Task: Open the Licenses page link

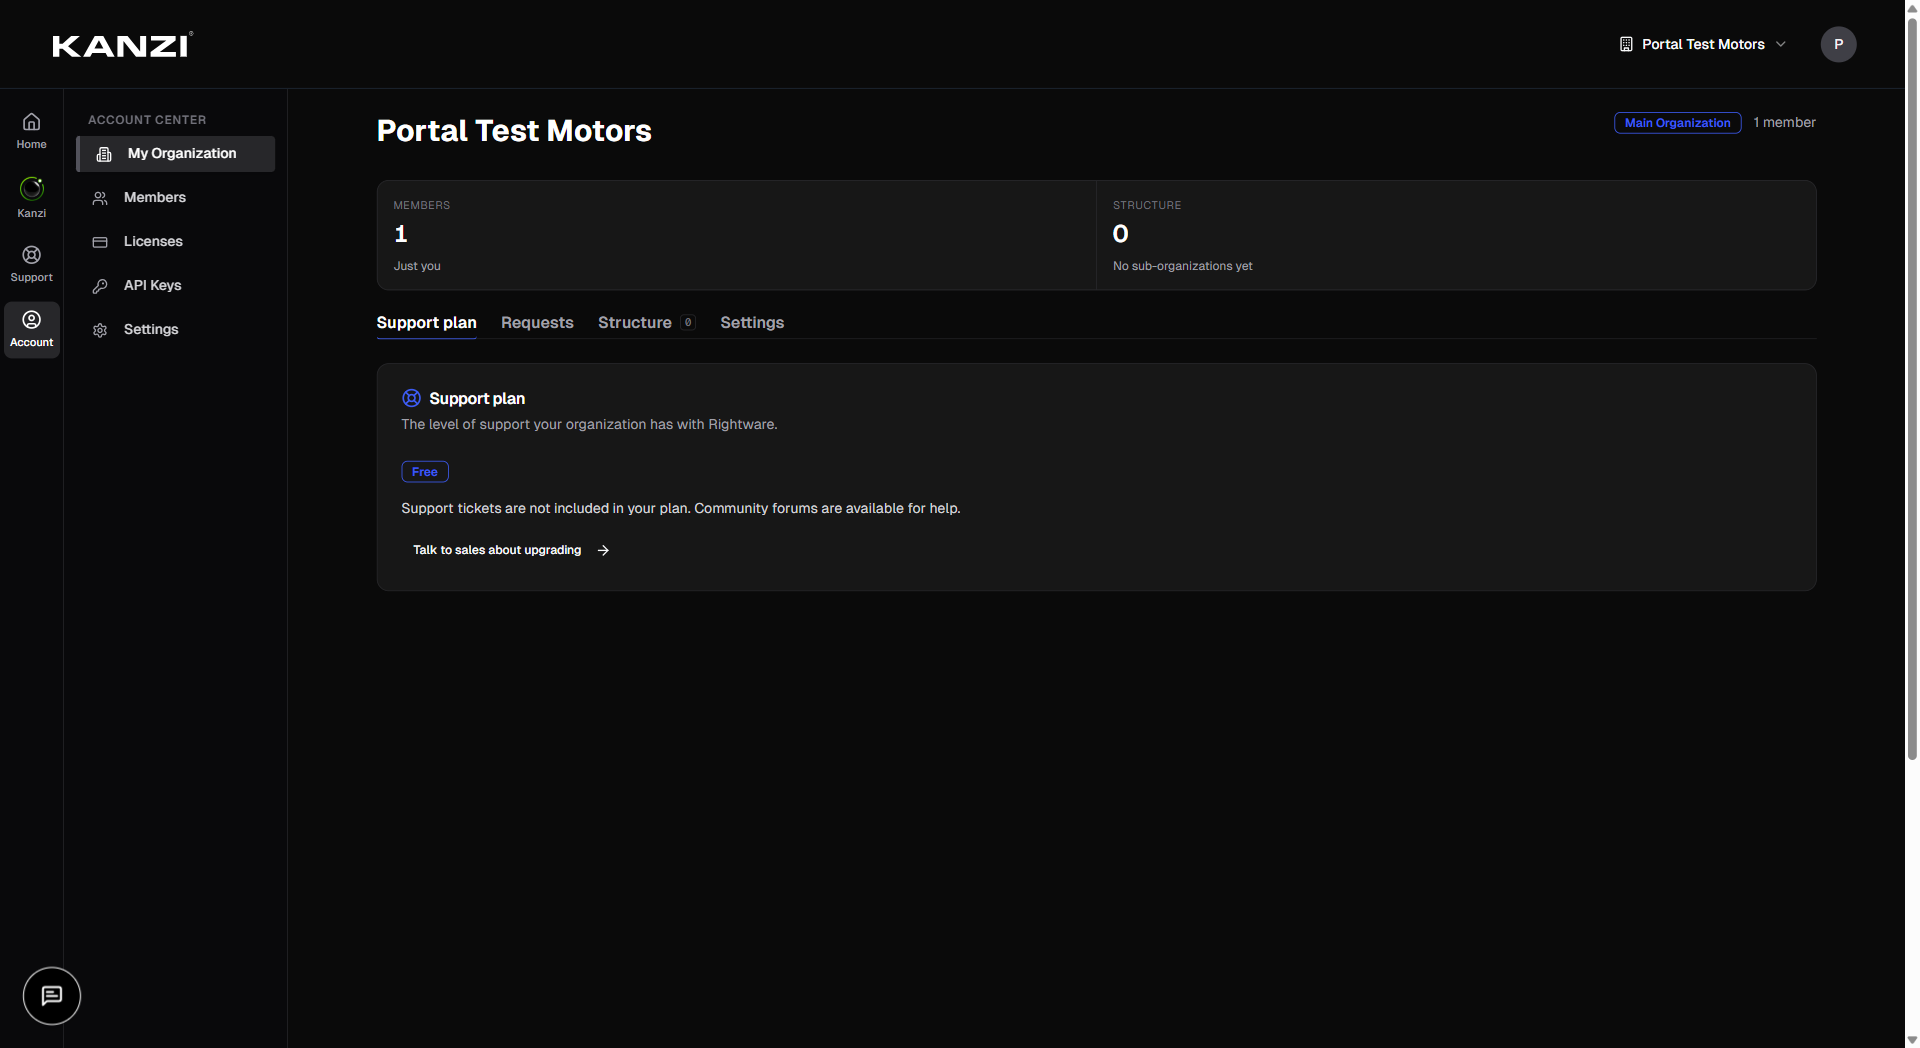Action: click(x=175, y=242)
